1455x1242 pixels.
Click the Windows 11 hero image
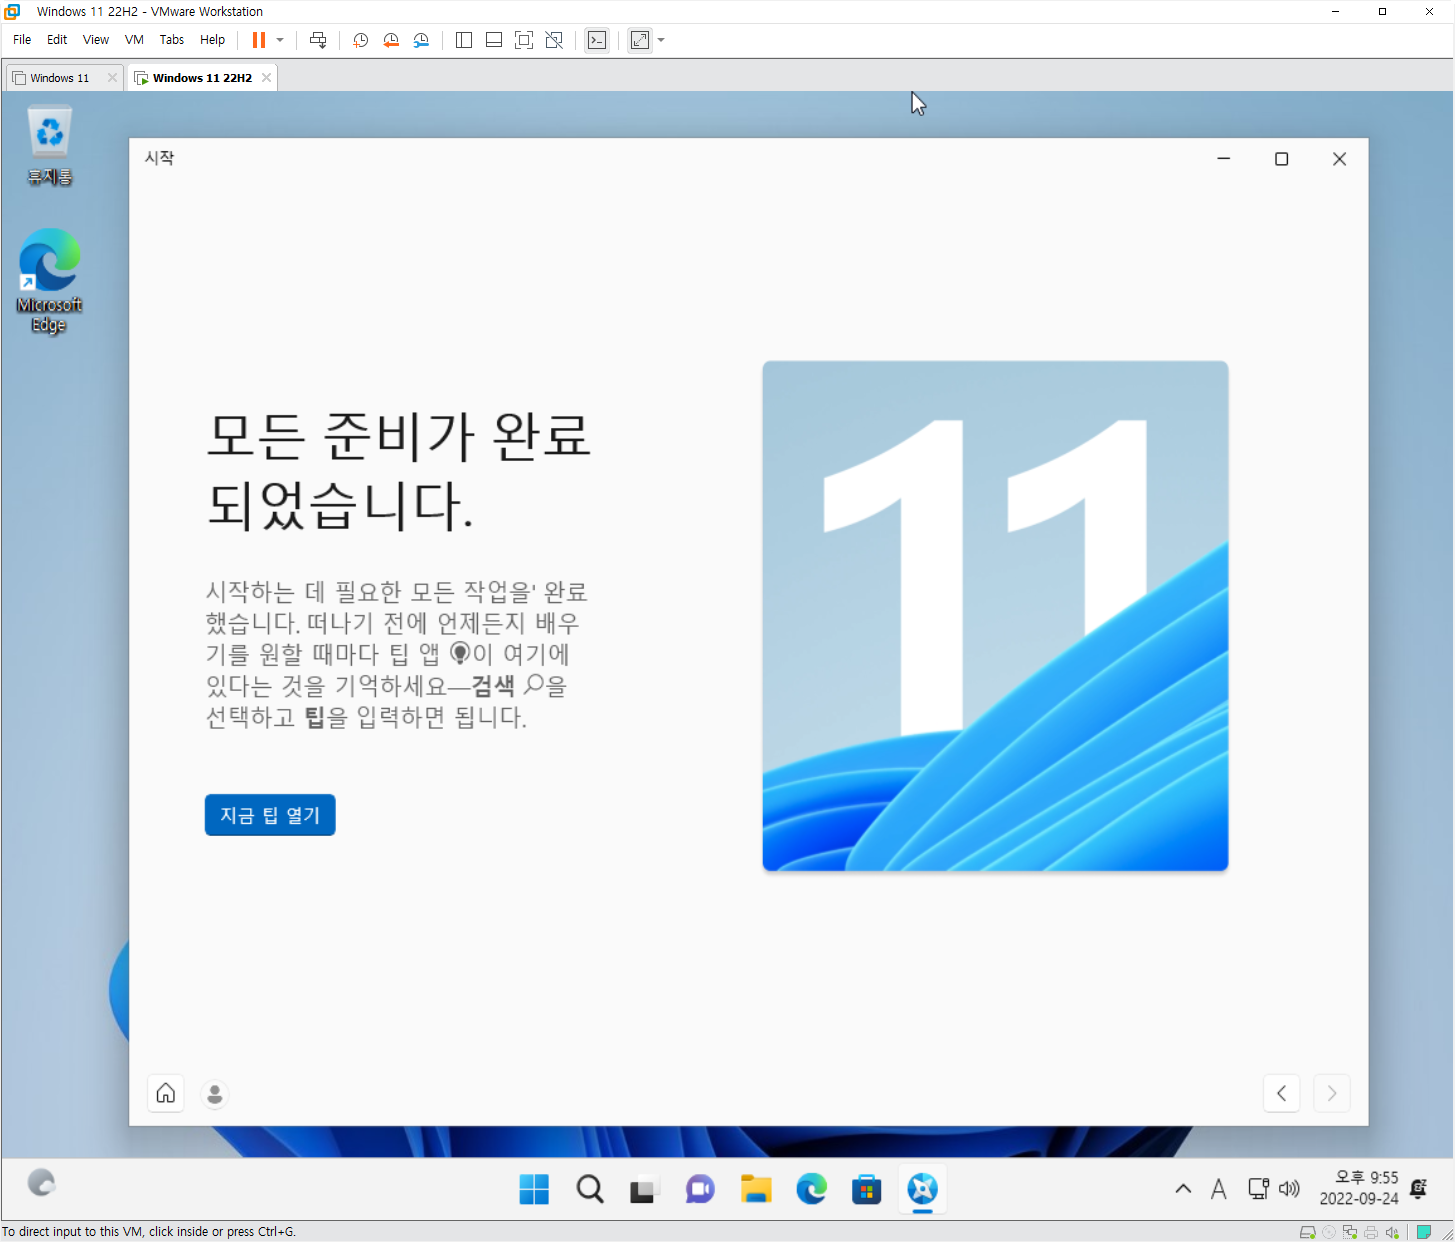(995, 616)
